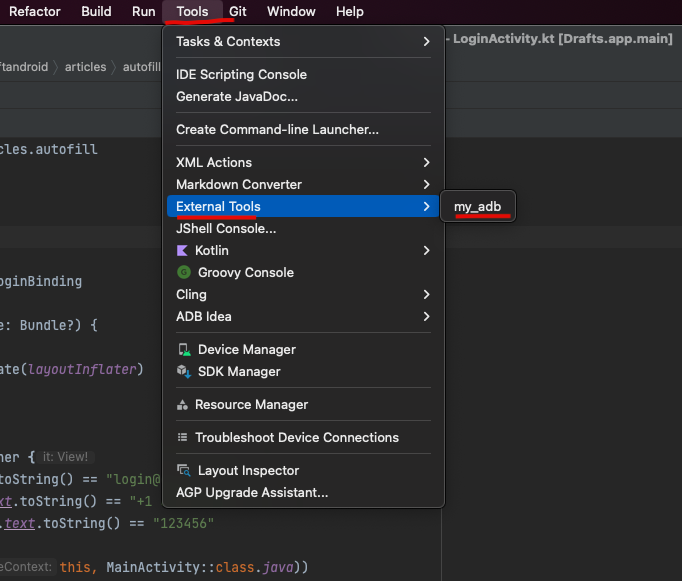682x581 pixels.
Task: Open the Git menu
Action: click(x=238, y=11)
